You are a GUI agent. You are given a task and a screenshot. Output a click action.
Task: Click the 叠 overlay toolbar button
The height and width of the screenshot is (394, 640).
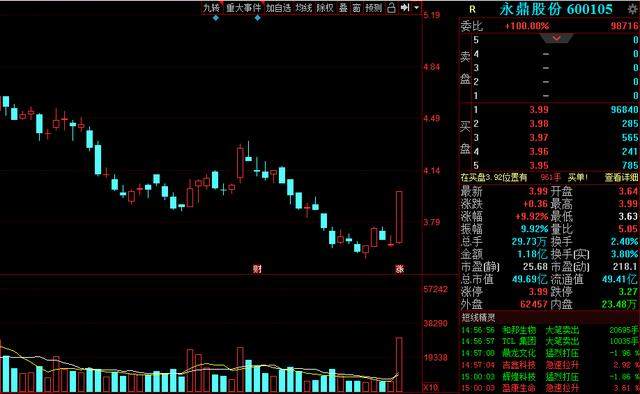point(343,8)
